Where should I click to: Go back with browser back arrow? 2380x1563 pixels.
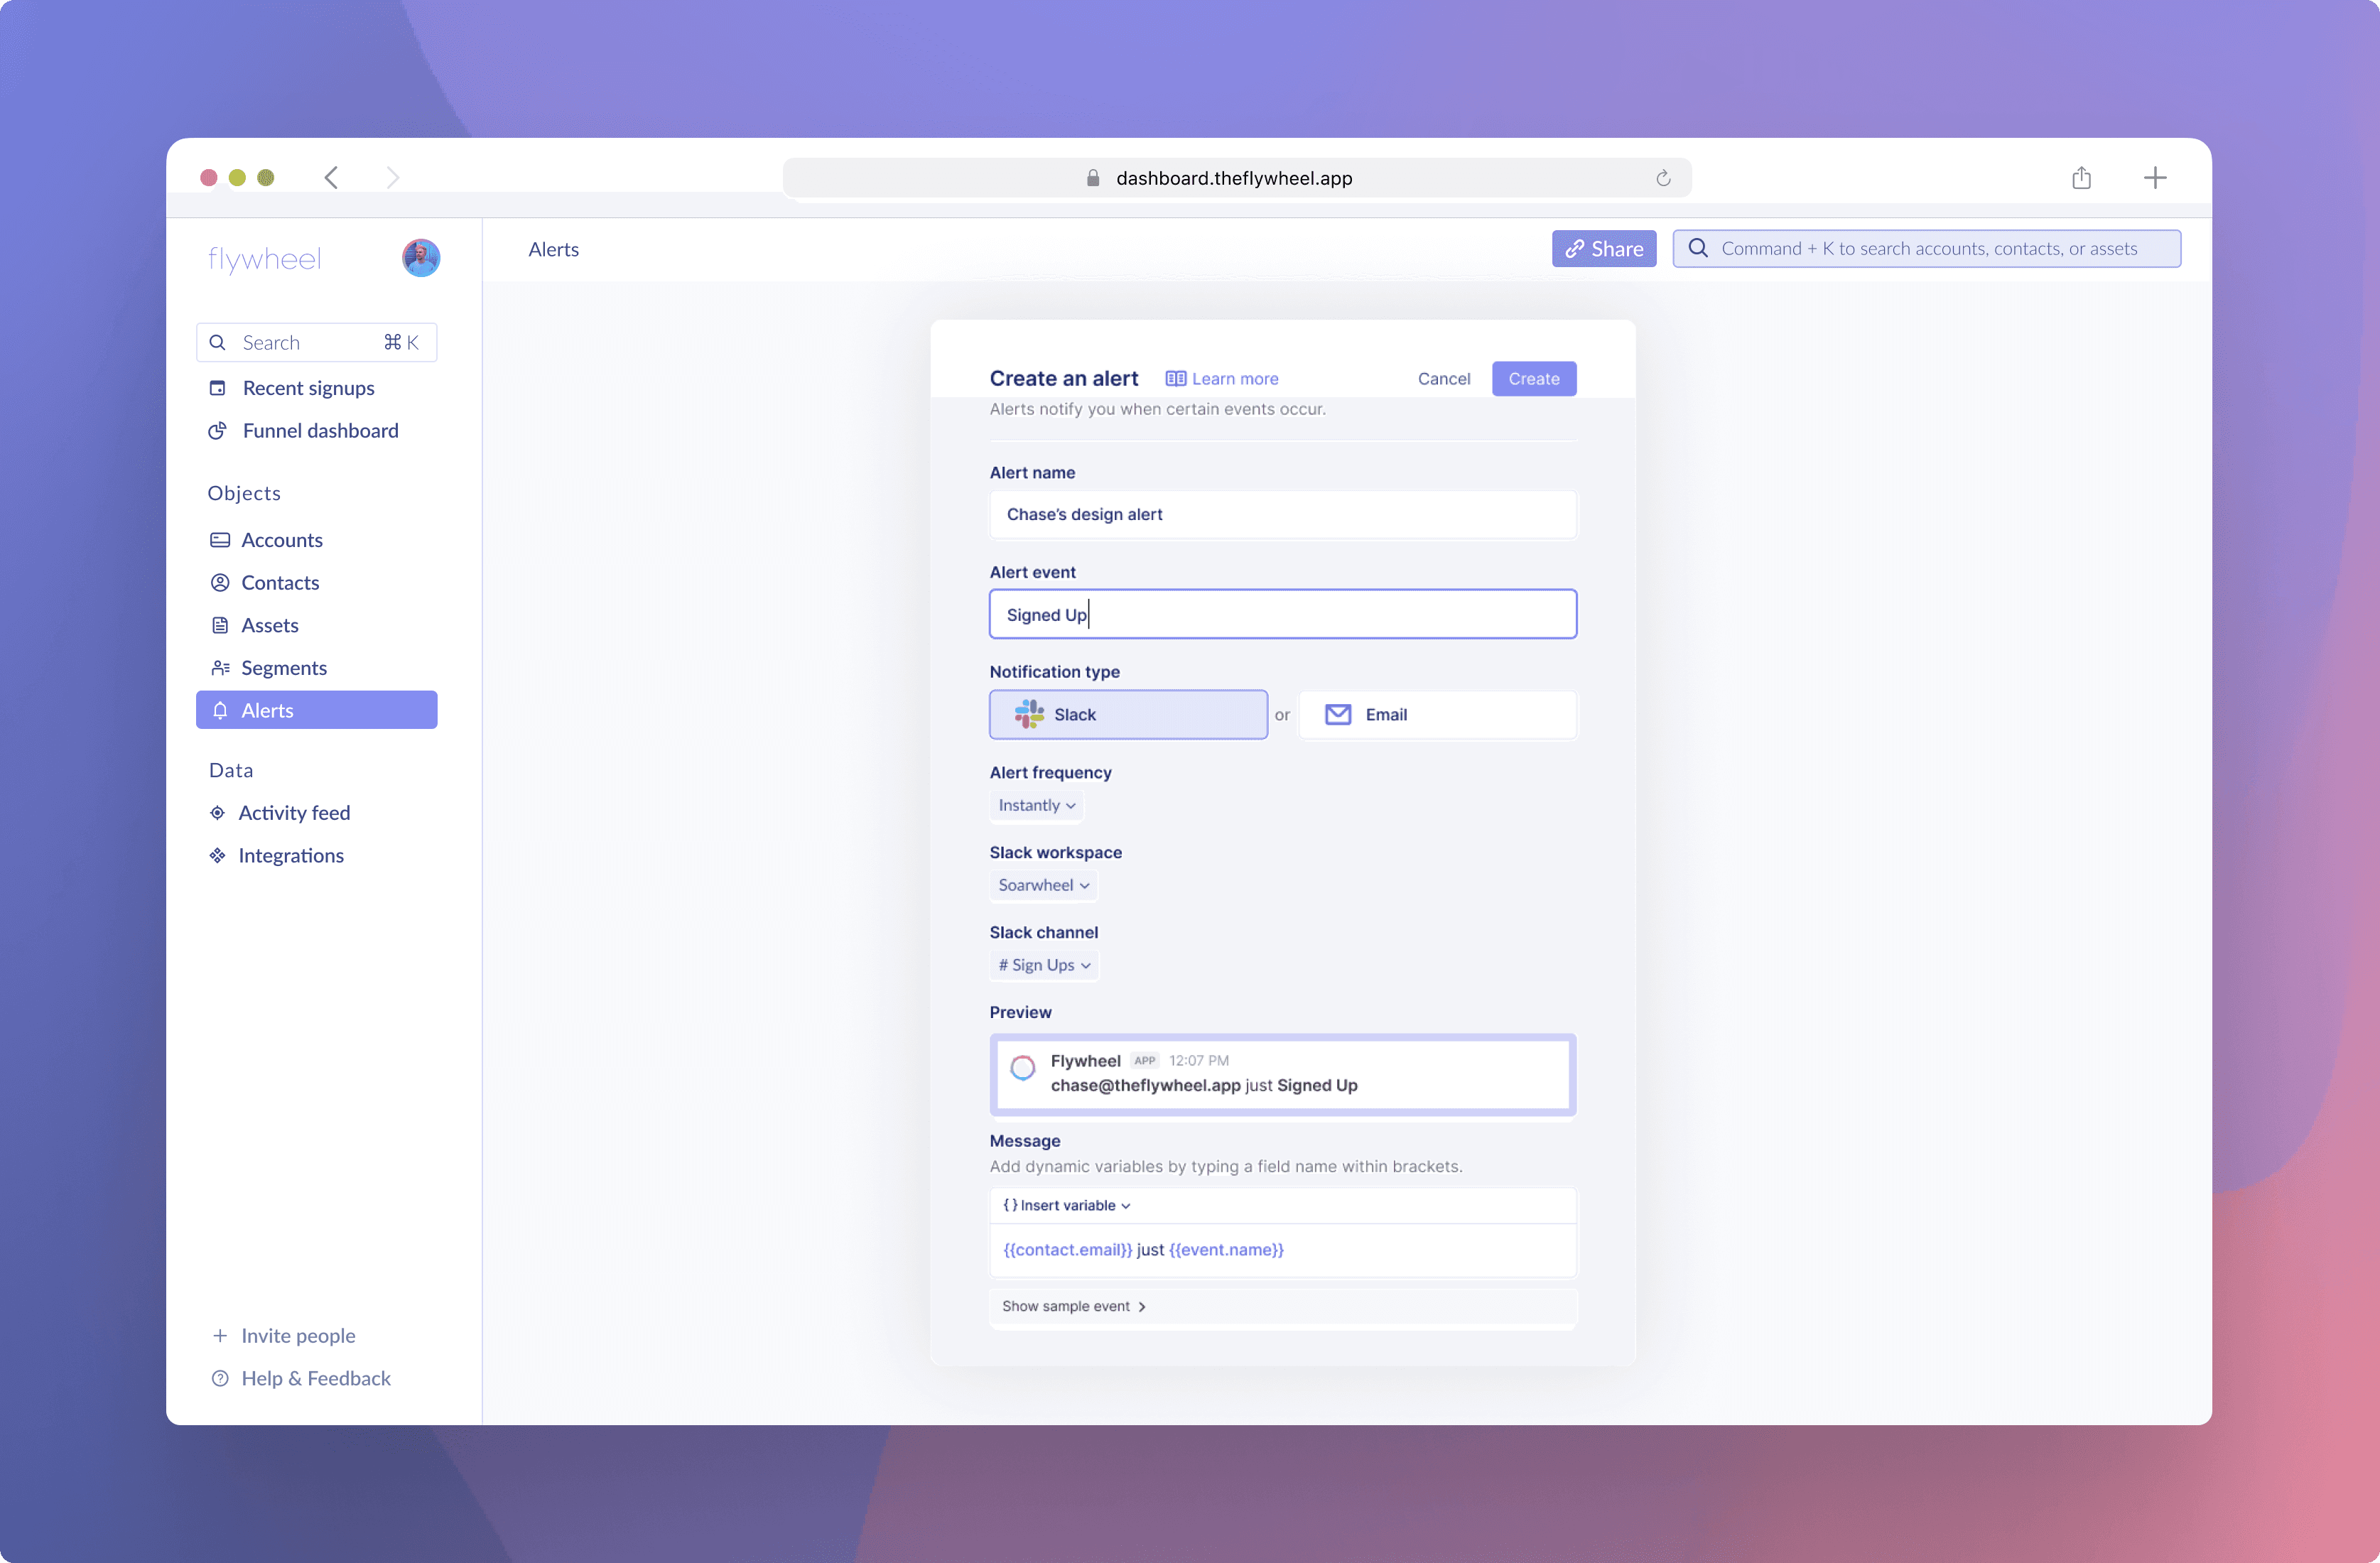[x=332, y=178]
